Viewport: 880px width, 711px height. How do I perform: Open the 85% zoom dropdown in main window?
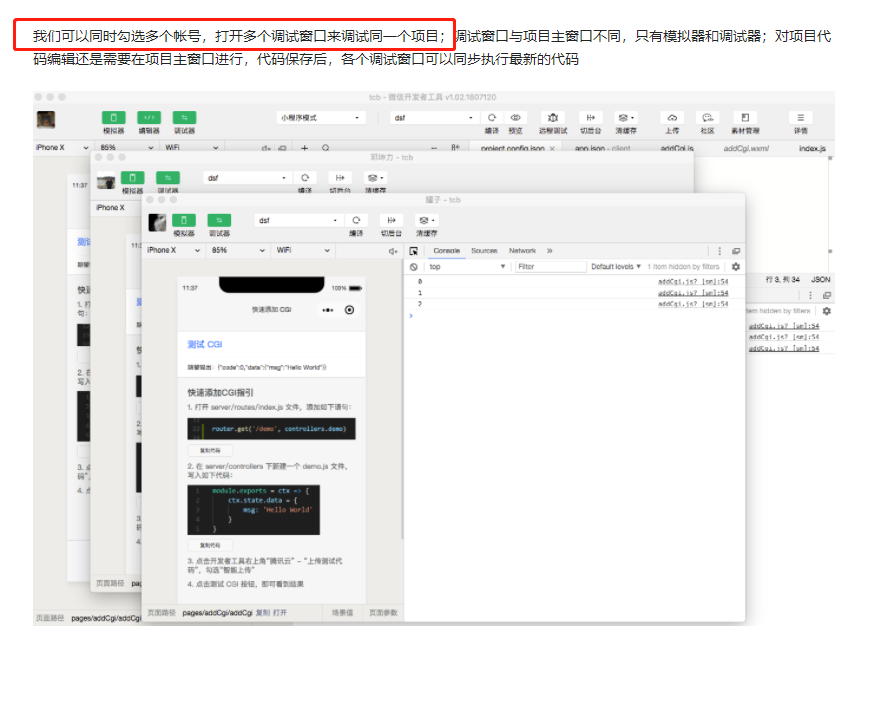(127, 148)
